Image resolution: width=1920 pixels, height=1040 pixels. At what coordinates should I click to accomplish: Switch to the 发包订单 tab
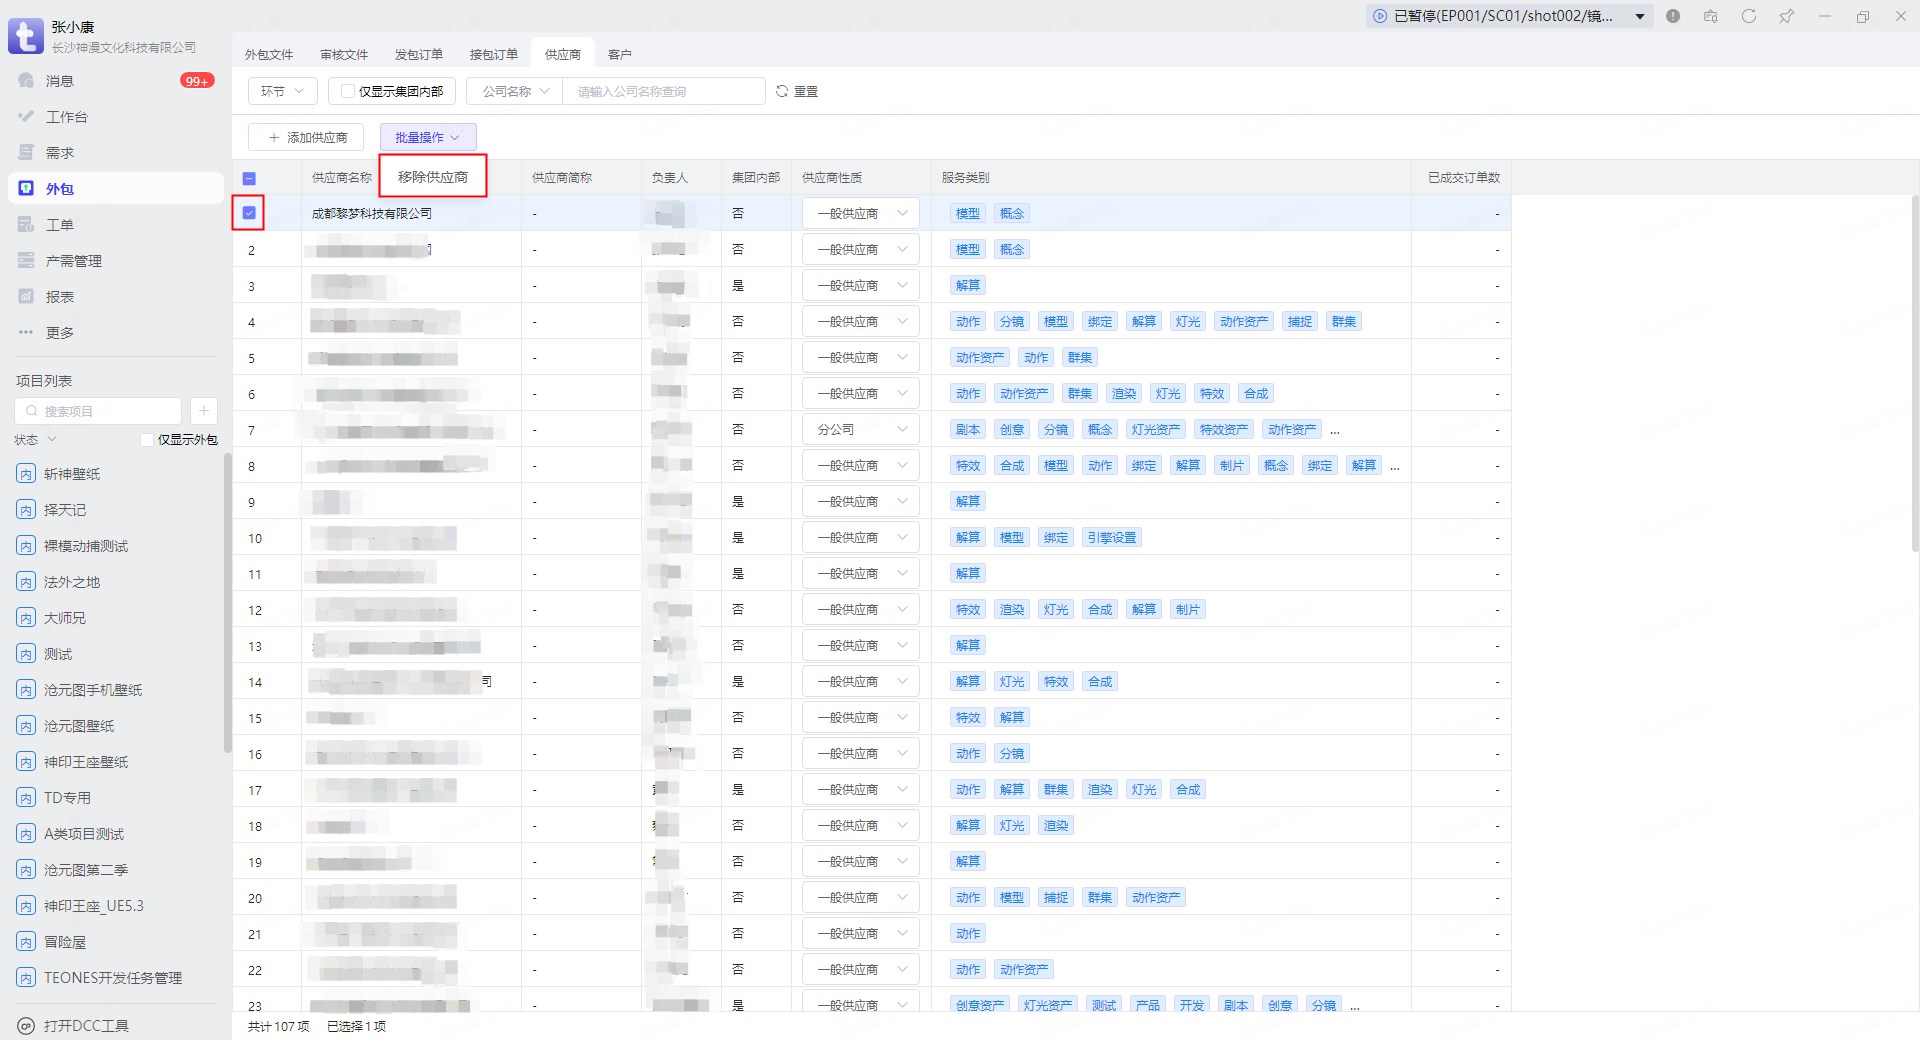418,55
